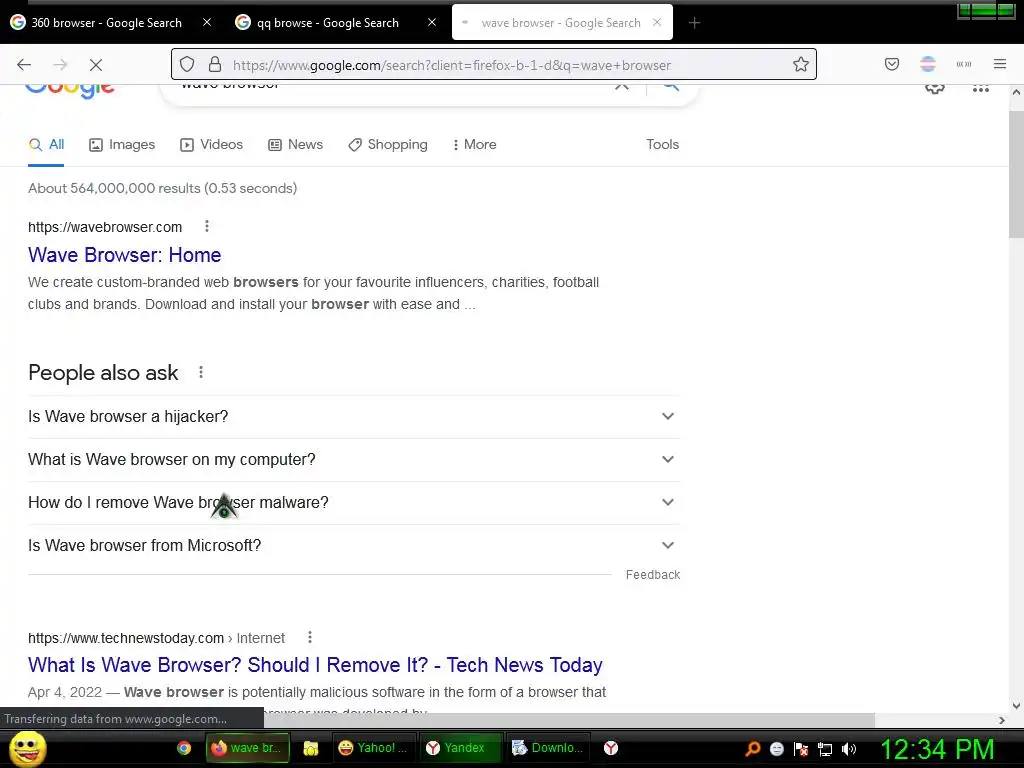
Task: Switch to the wave br... Firefox taskbar button
Action: [x=248, y=748]
